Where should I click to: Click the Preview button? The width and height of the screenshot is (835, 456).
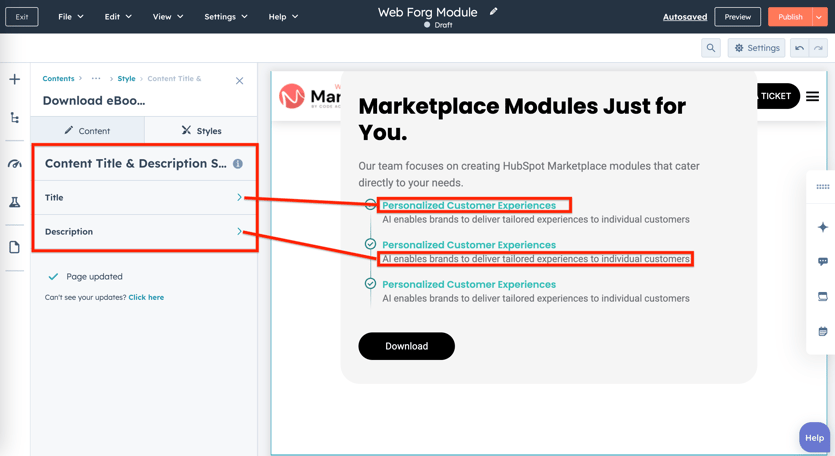coord(737,17)
